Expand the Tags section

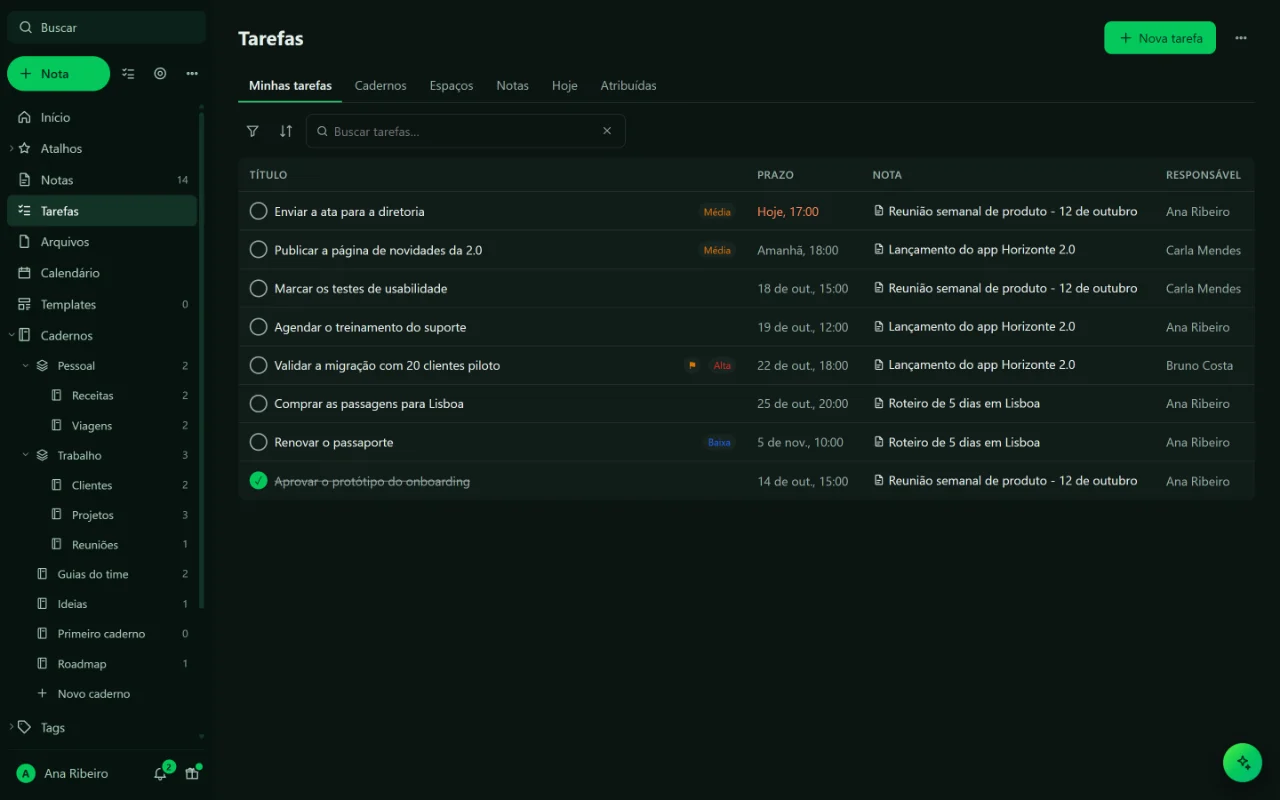(x=11, y=728)
